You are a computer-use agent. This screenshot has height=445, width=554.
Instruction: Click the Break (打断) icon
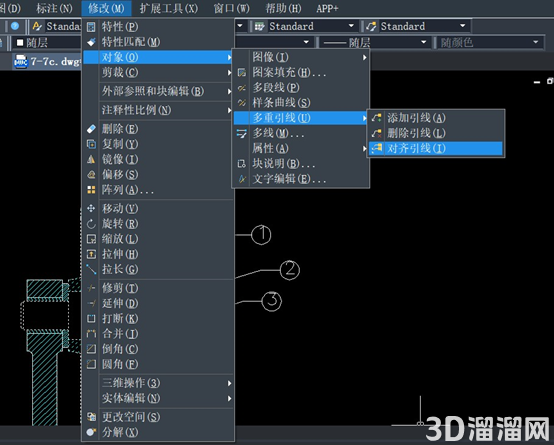click(x=91, y=318)
